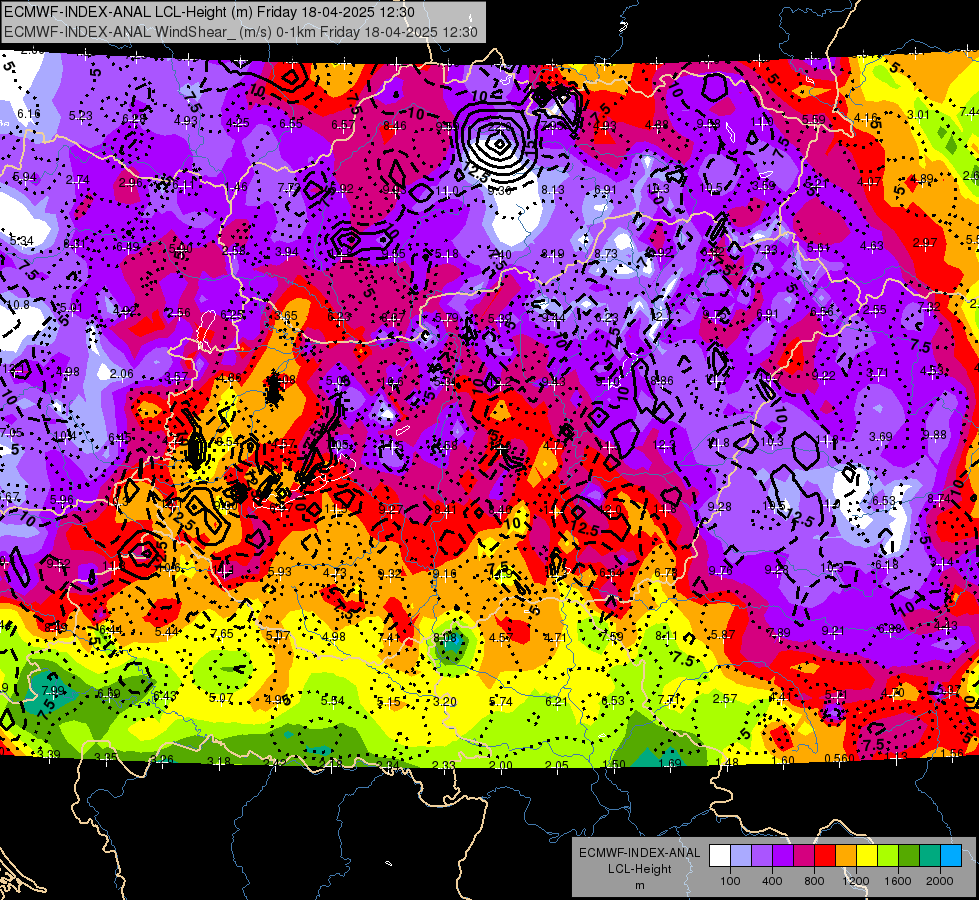
Task: Click the legend tick label 2000
Action: click(x=940, y=881)
